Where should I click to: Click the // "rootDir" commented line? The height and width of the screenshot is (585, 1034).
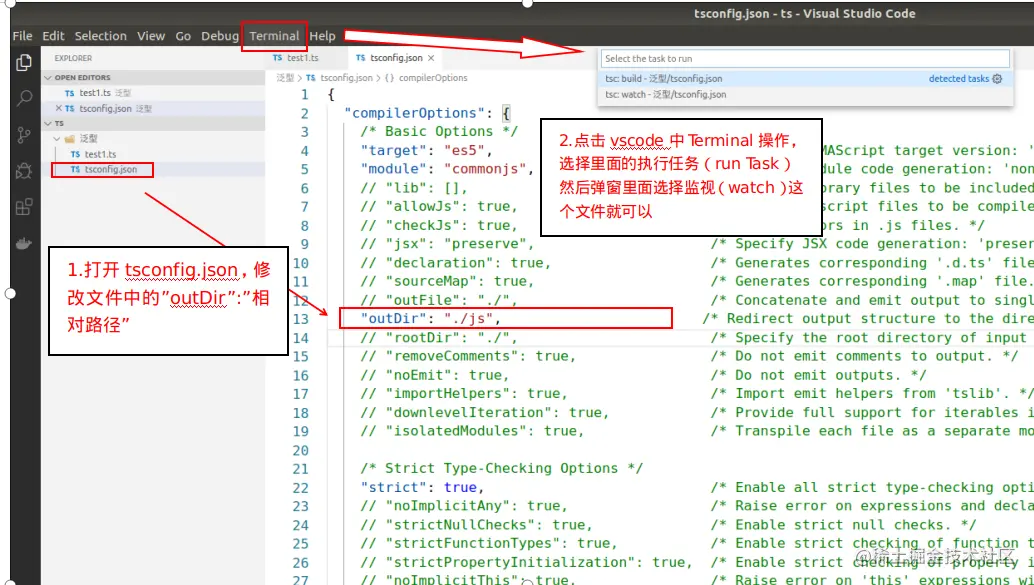click(x=439, y=338)
